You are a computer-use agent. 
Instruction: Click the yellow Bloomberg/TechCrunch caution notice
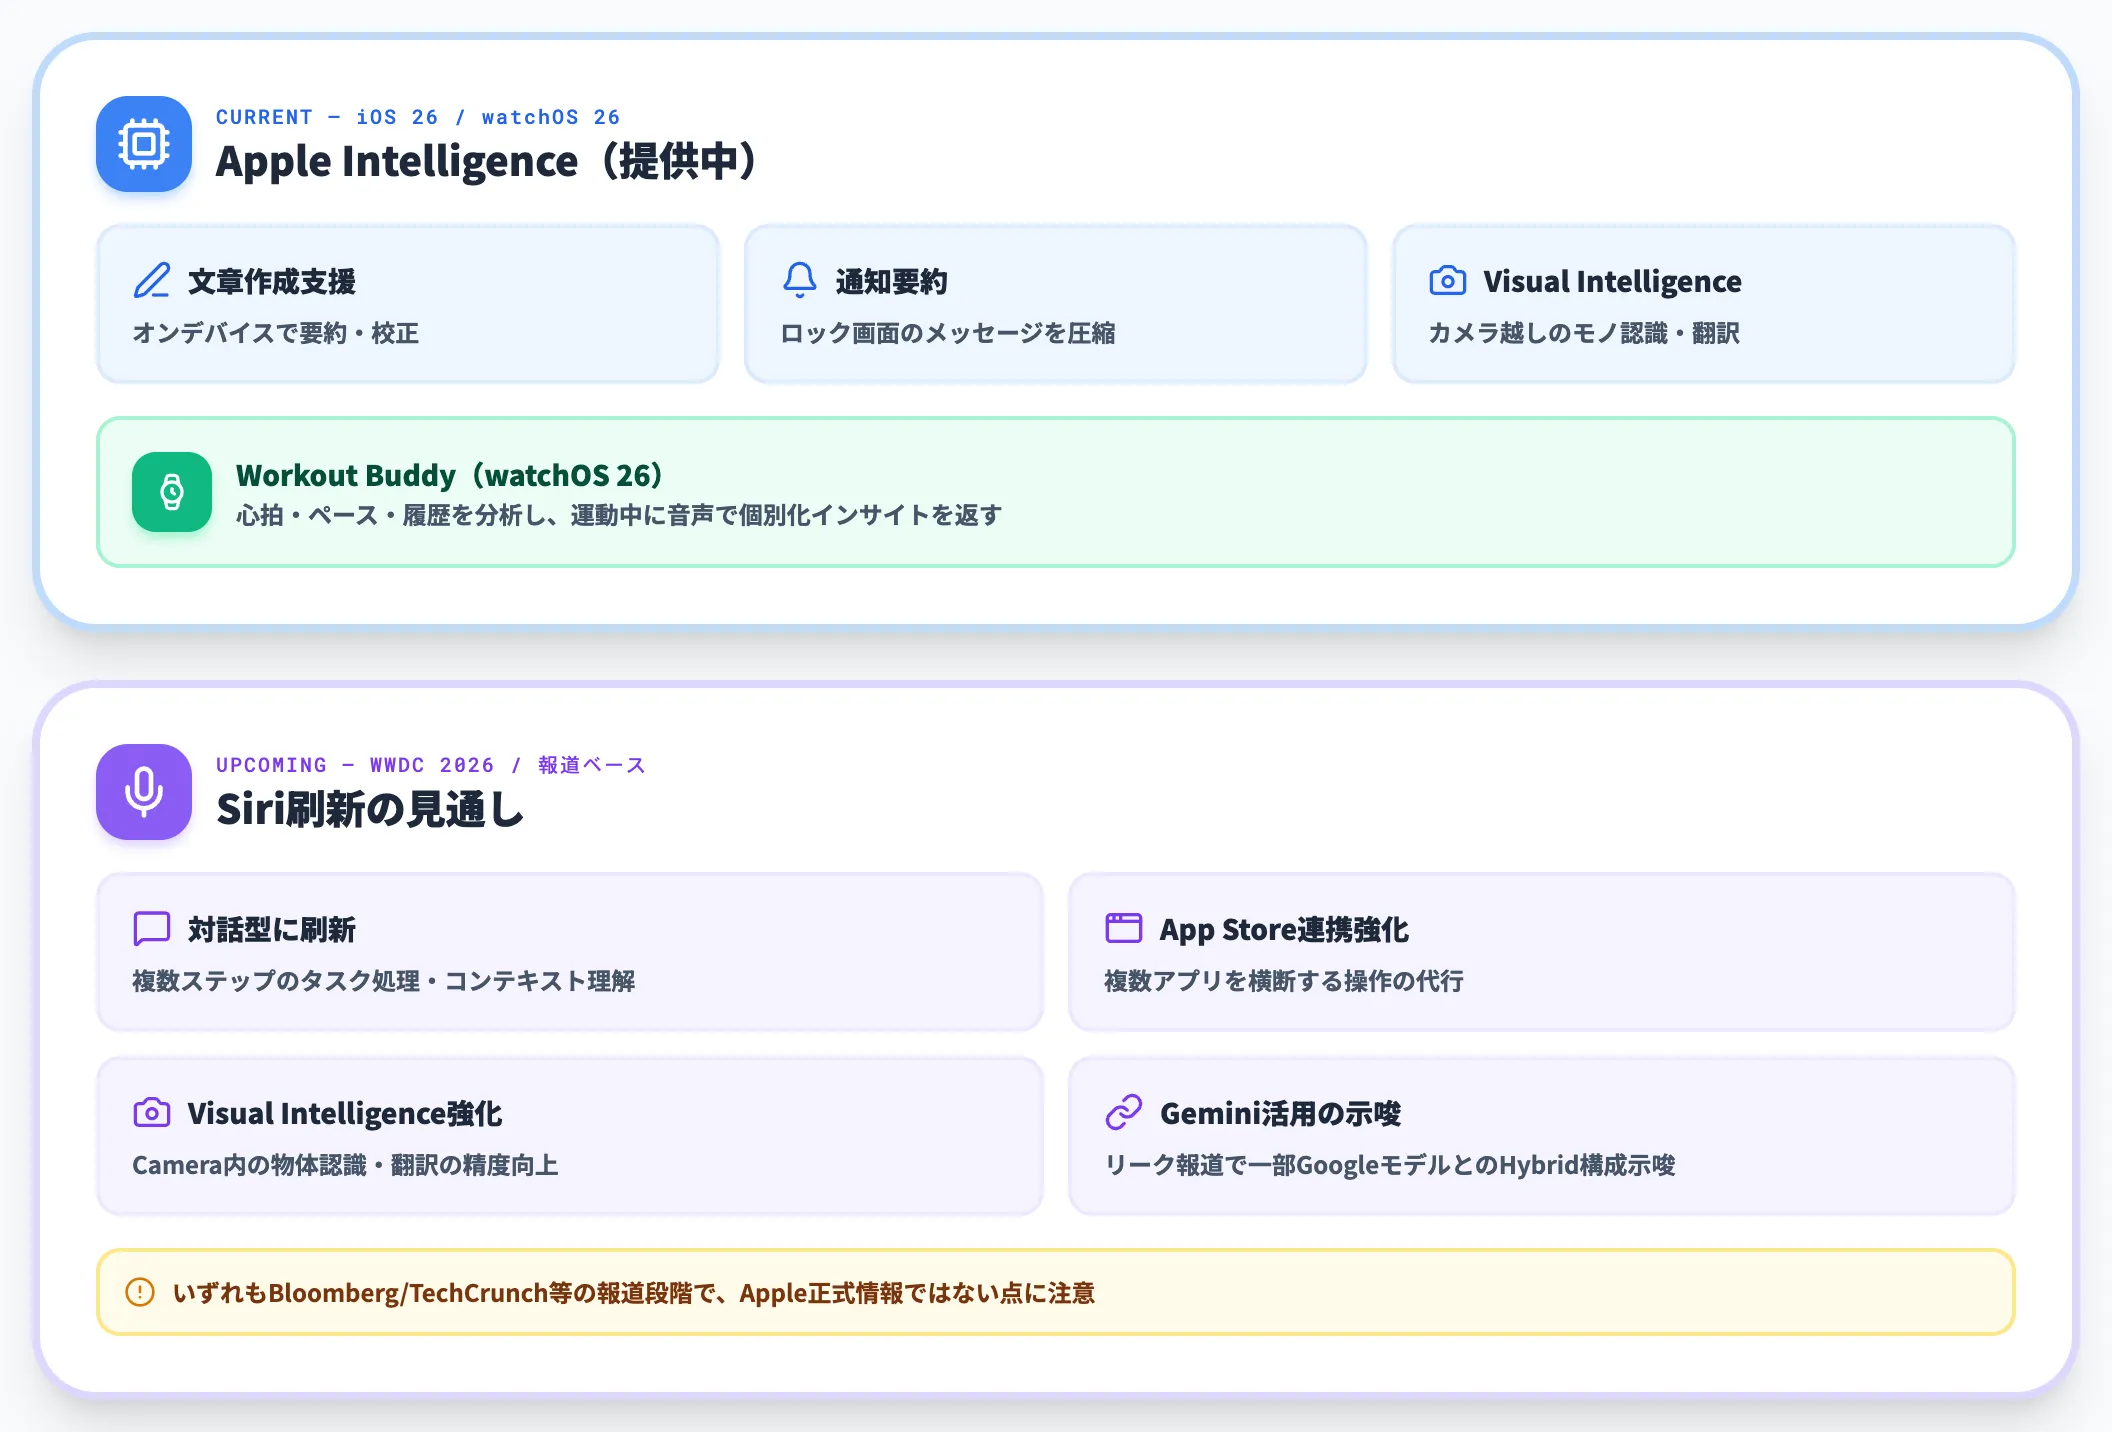(1056, 1292)
